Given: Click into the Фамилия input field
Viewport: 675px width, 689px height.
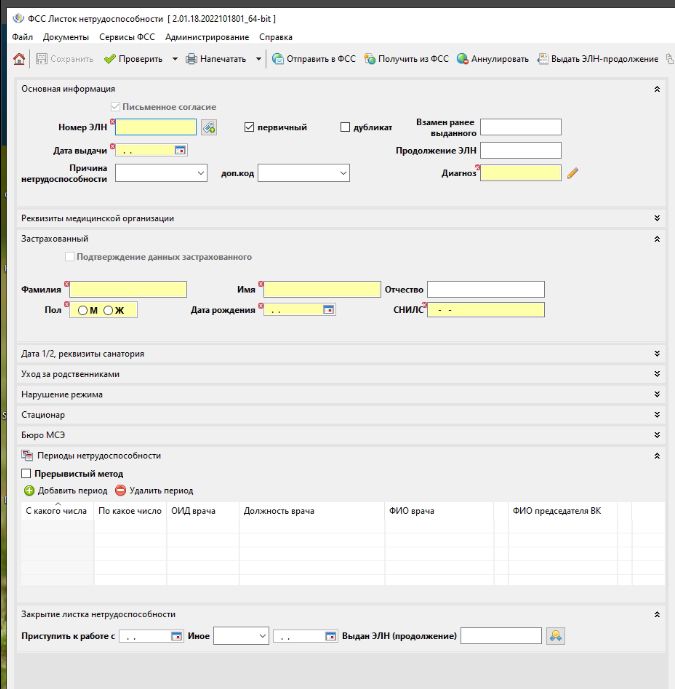Looking at the screenshot, I should [x=127, y=289].
